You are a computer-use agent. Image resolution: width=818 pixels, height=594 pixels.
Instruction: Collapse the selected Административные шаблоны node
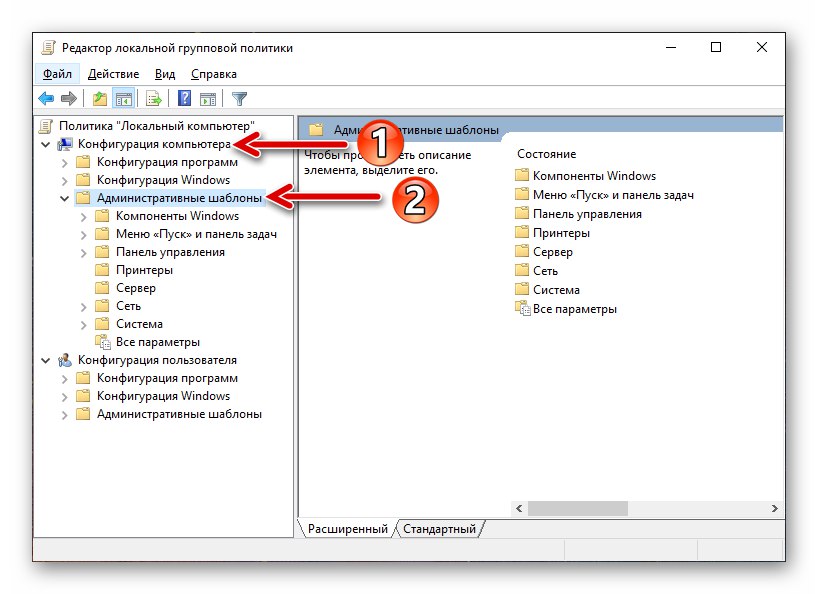coord(65,199)
